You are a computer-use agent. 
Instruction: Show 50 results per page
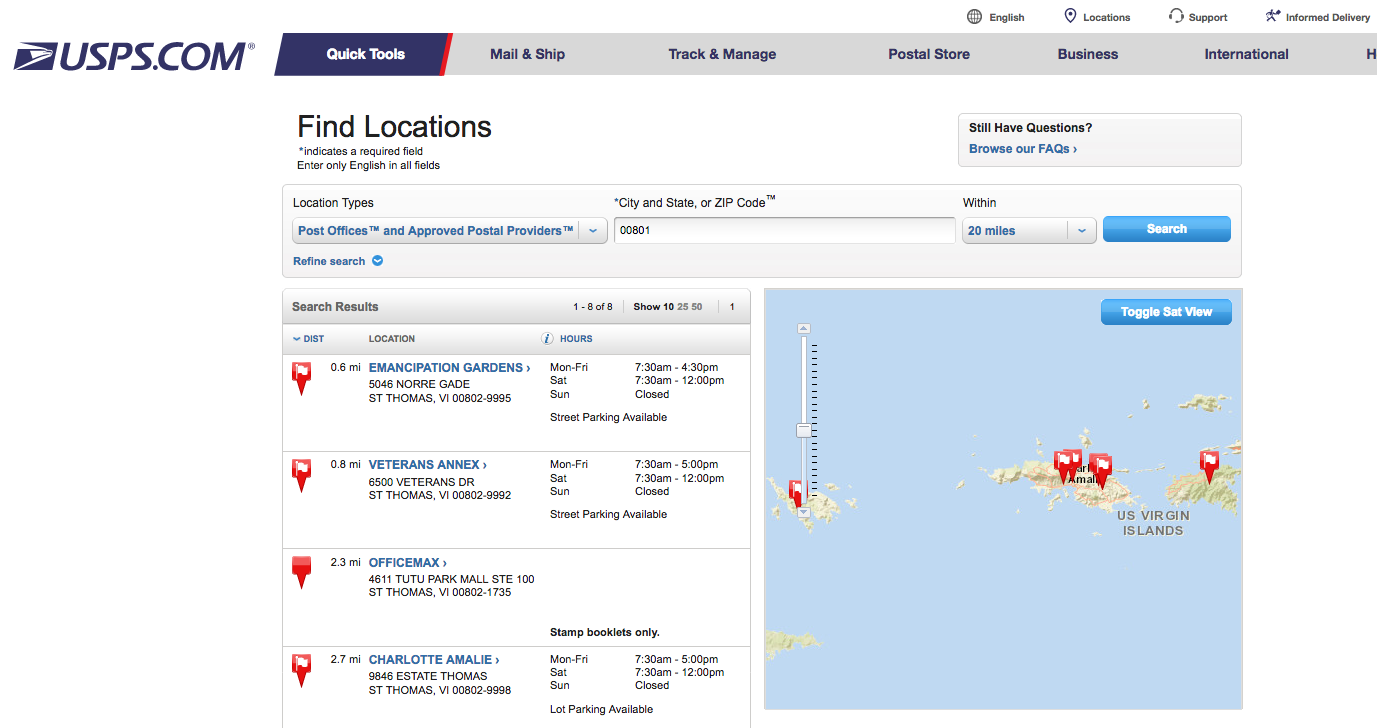695,306
